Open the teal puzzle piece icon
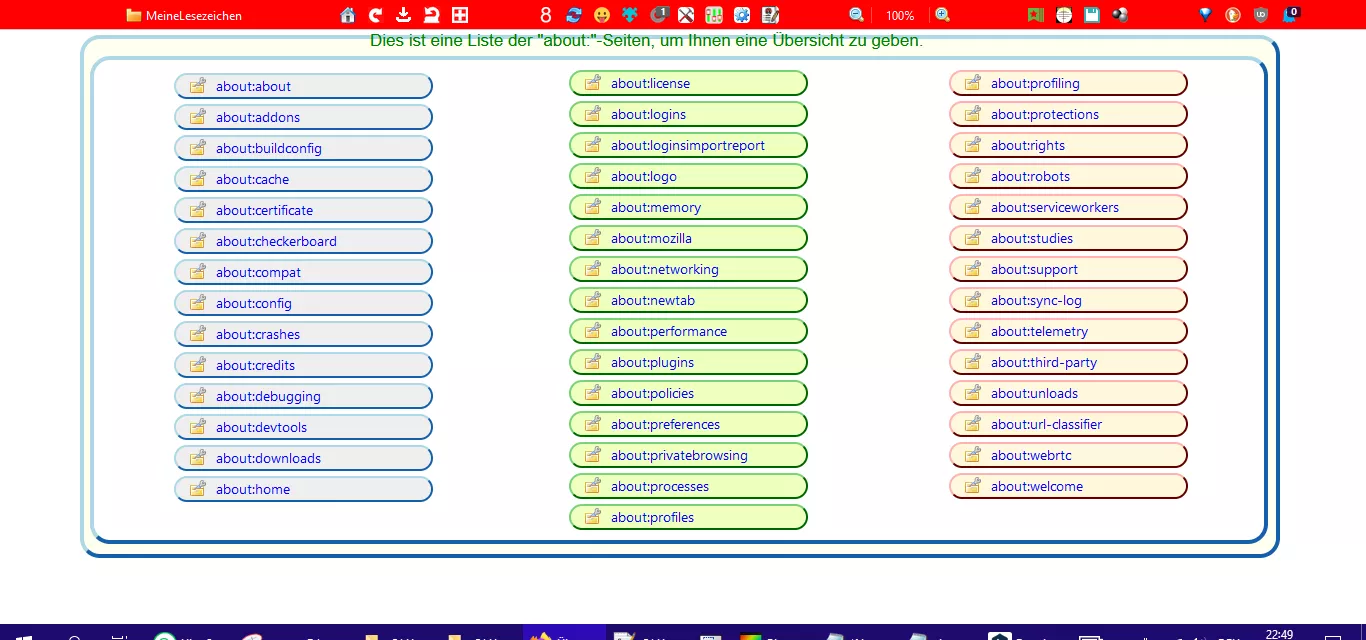The height and width of the screenshot is (640, 1366). click(630, 15)
